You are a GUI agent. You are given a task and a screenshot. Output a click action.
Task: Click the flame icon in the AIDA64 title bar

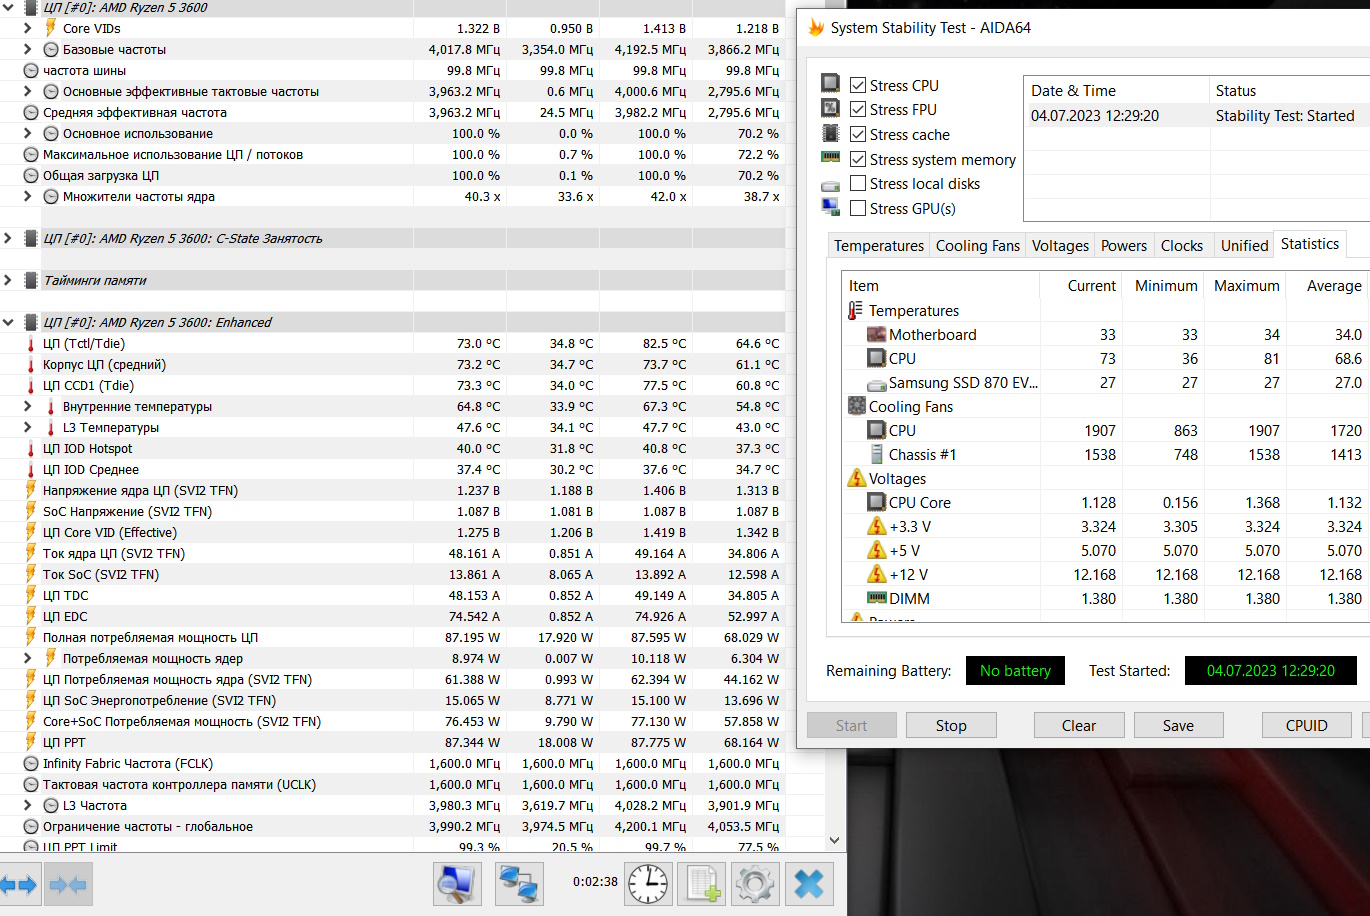[816, 28]
